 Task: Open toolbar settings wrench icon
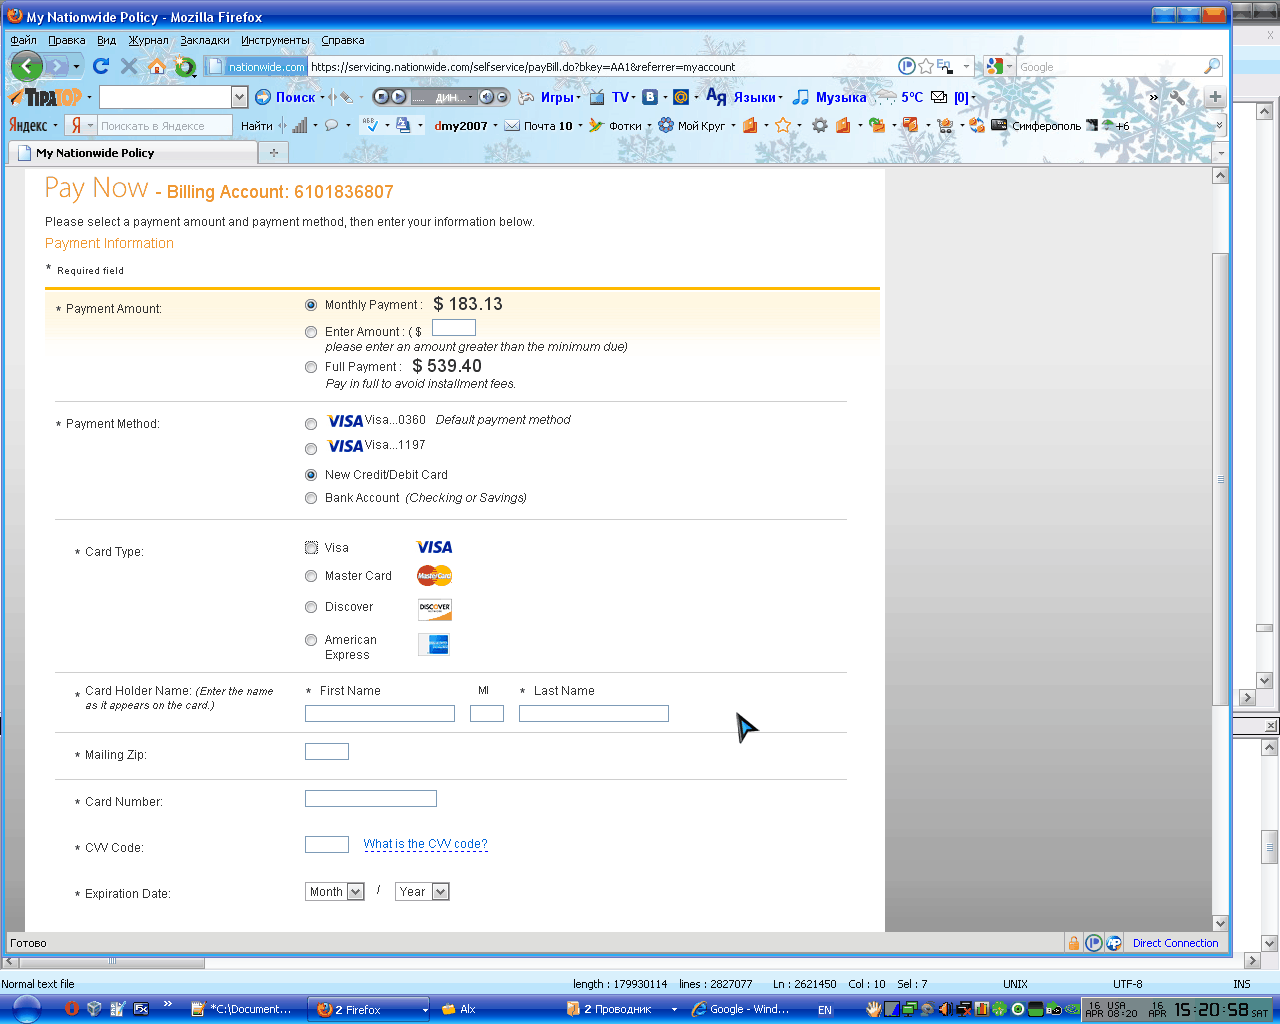[1177, 97]
